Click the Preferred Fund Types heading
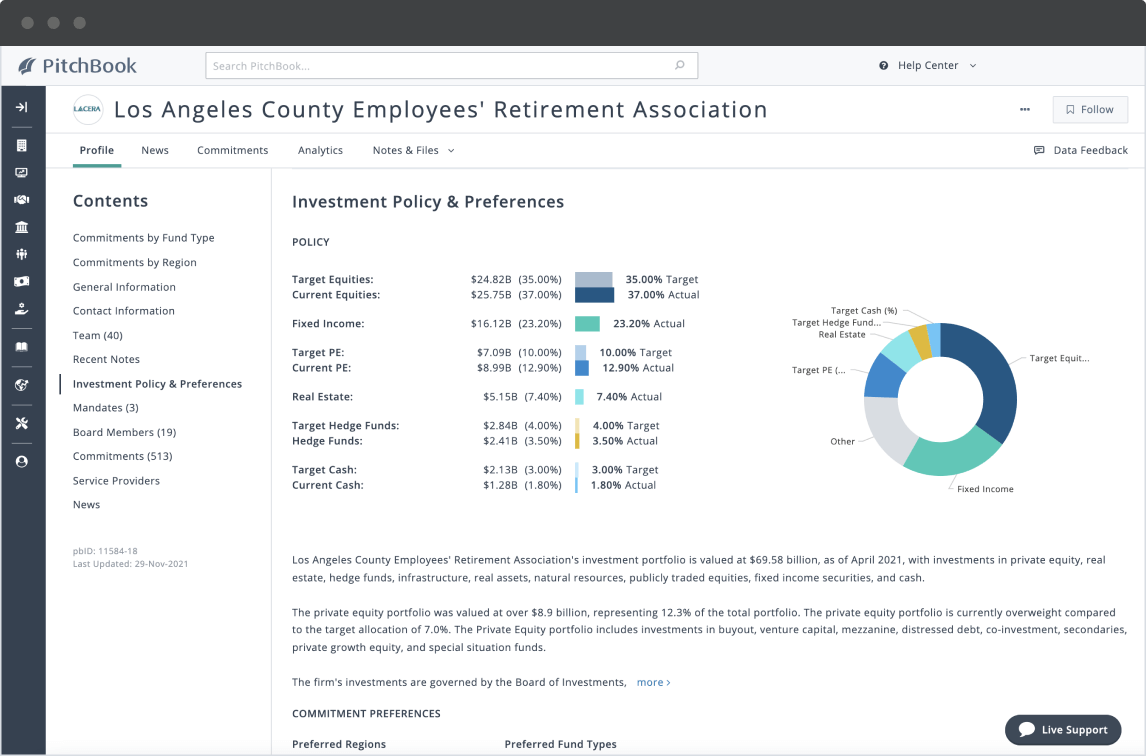Image resolution: width=1146 pixels, height=756 pixels. click(561, 744)
